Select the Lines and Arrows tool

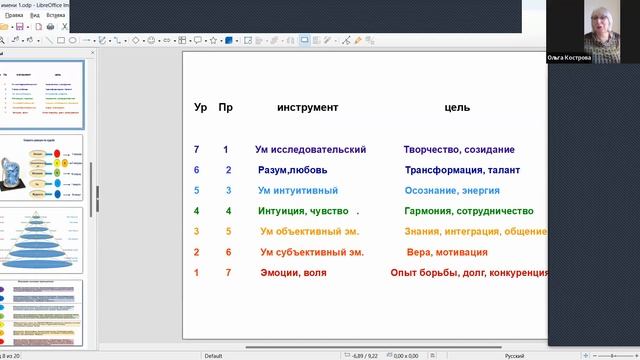point(86,40)
